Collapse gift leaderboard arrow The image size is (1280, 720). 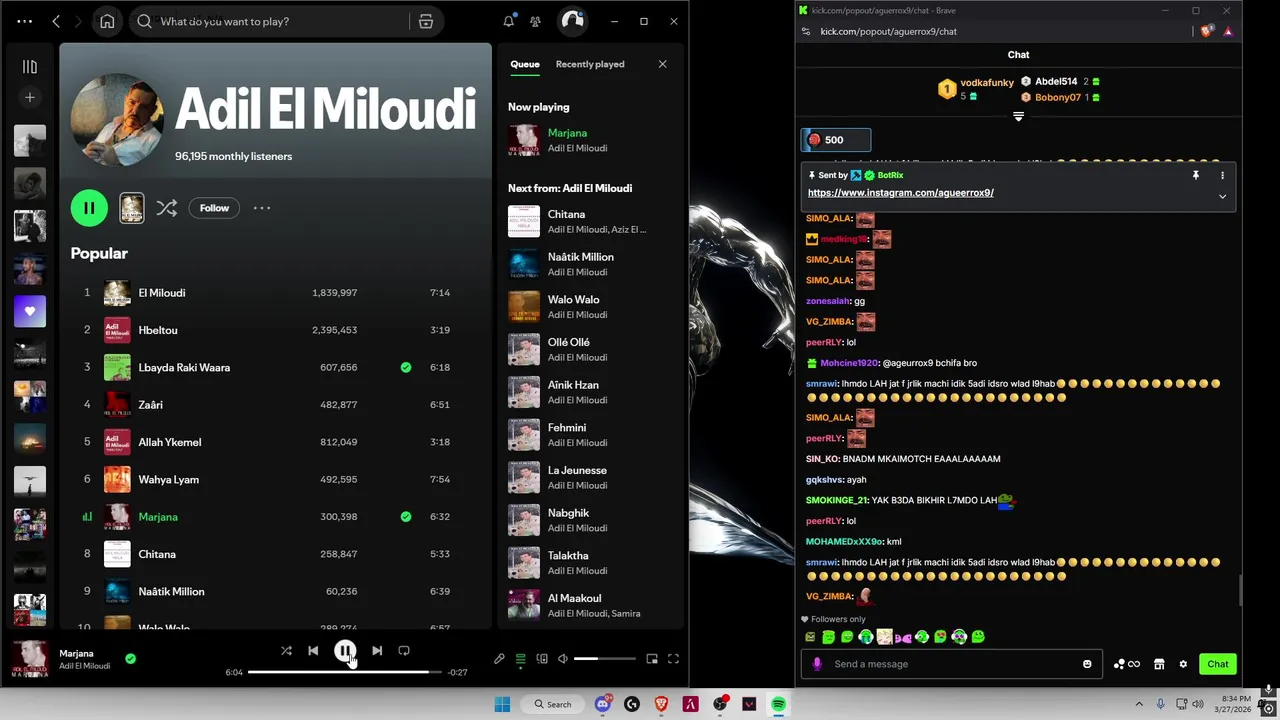1018,117
